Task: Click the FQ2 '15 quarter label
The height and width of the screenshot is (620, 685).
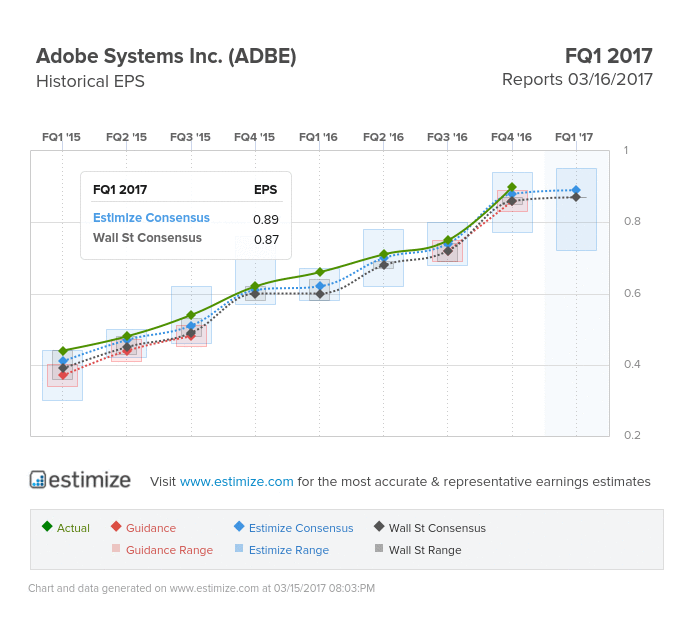Action: point(126,137)
